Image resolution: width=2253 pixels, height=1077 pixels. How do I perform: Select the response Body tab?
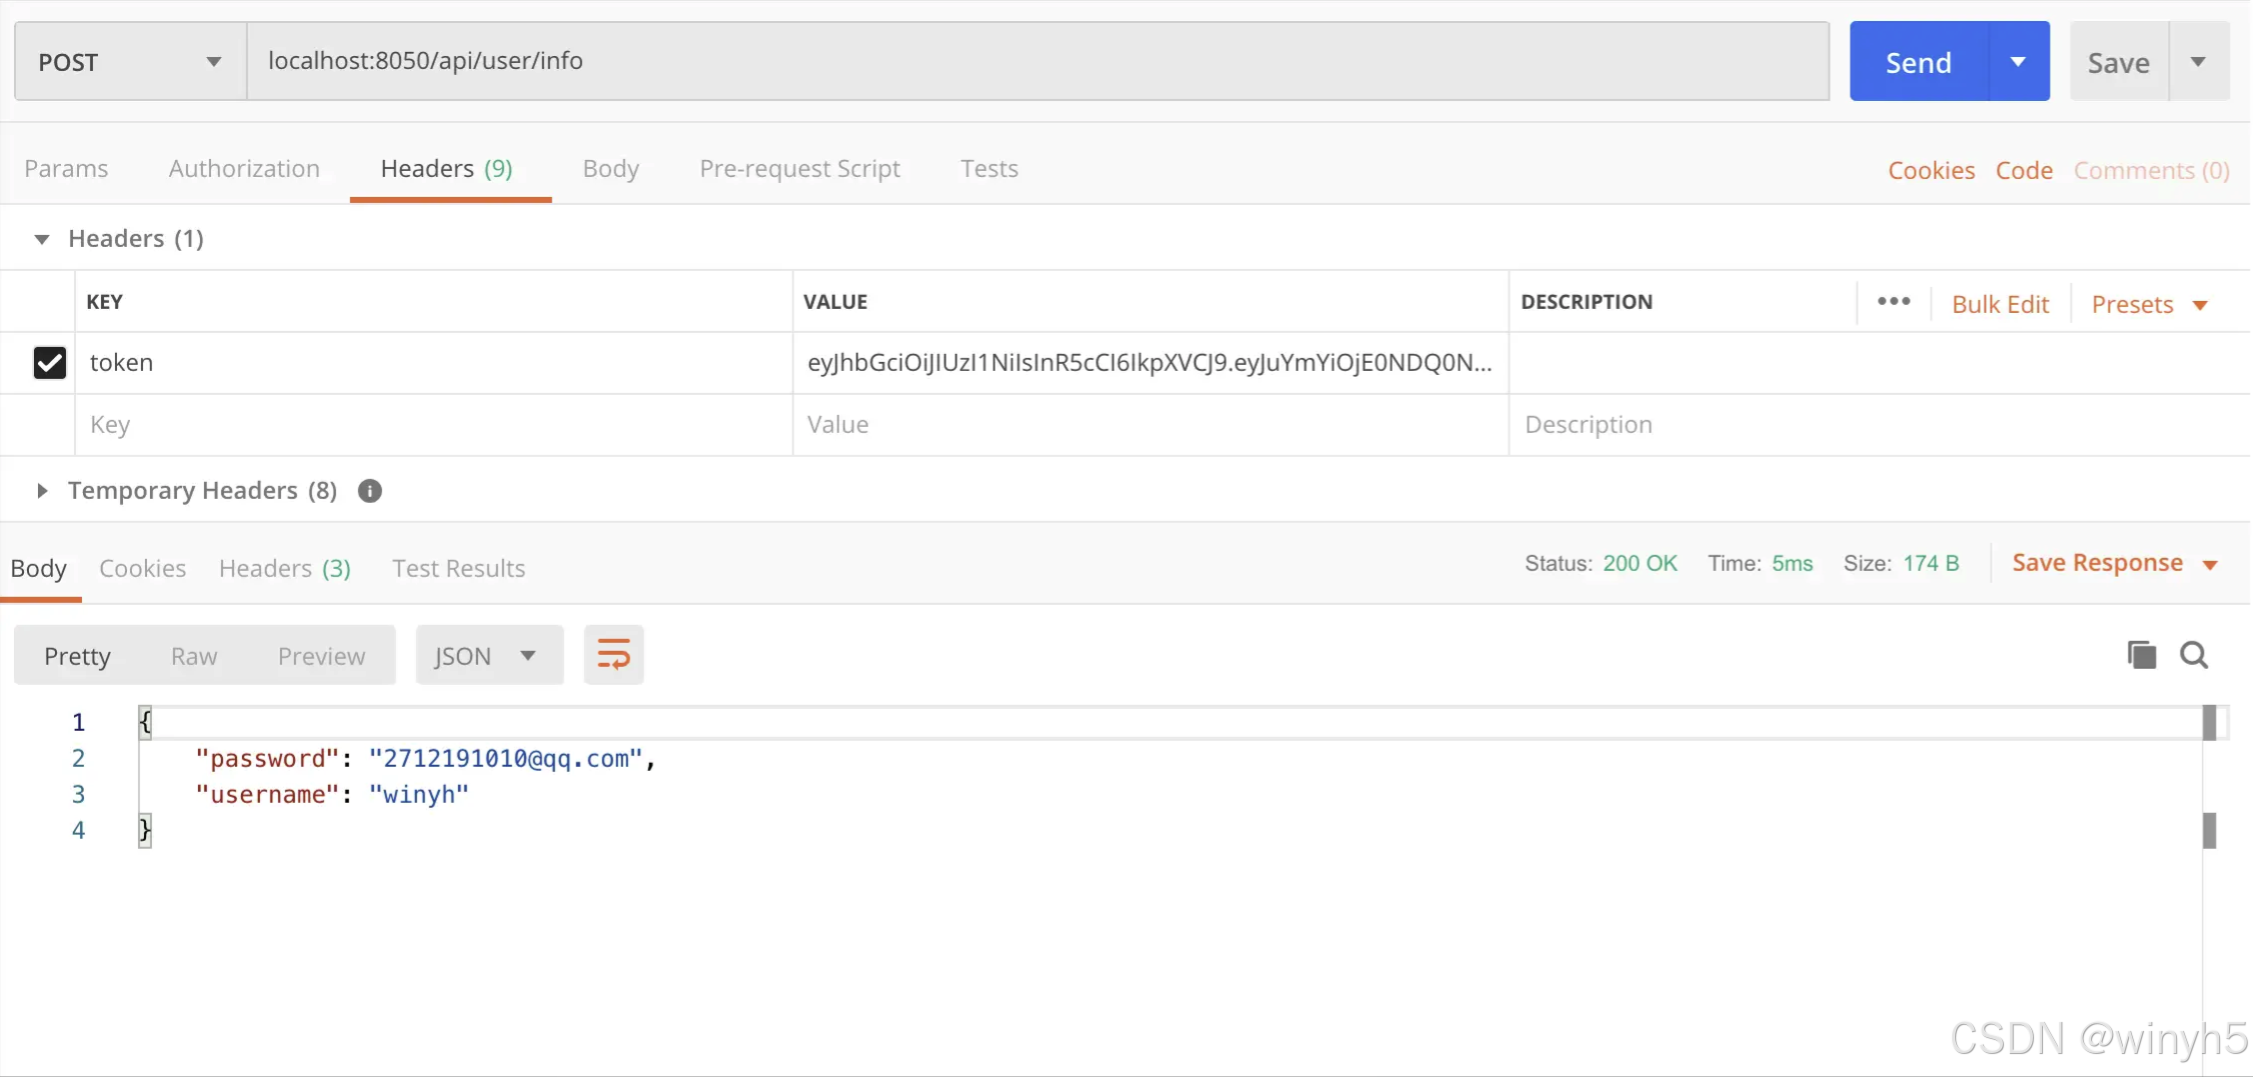click(x=39, y=568)
